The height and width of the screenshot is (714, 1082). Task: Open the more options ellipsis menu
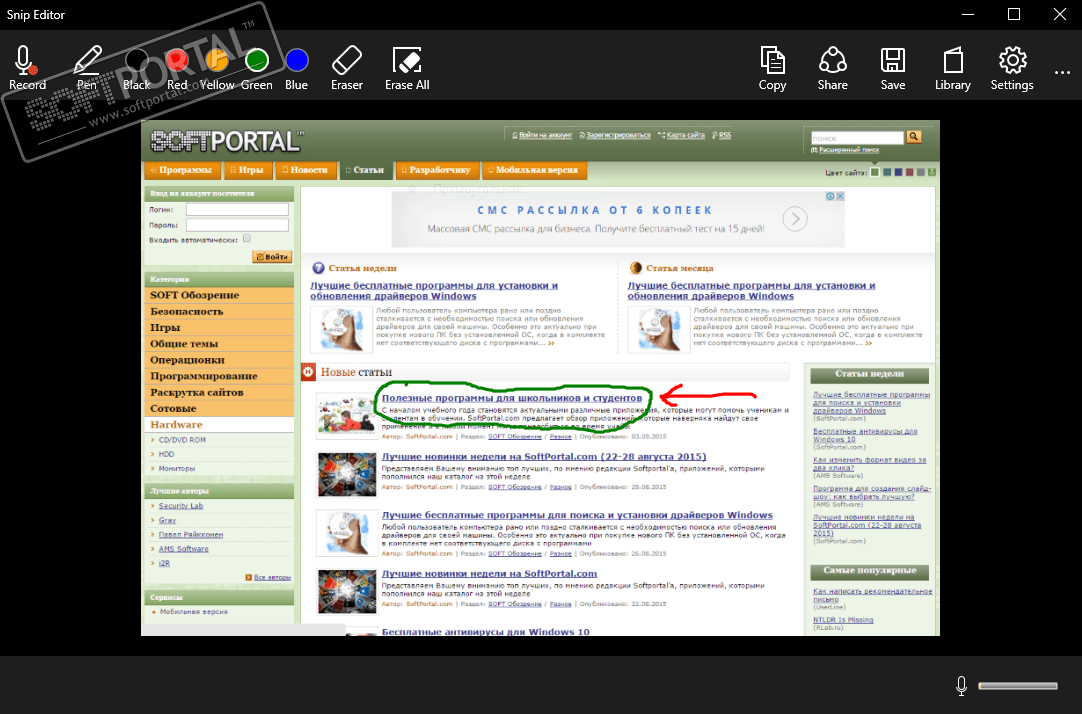1063,72
